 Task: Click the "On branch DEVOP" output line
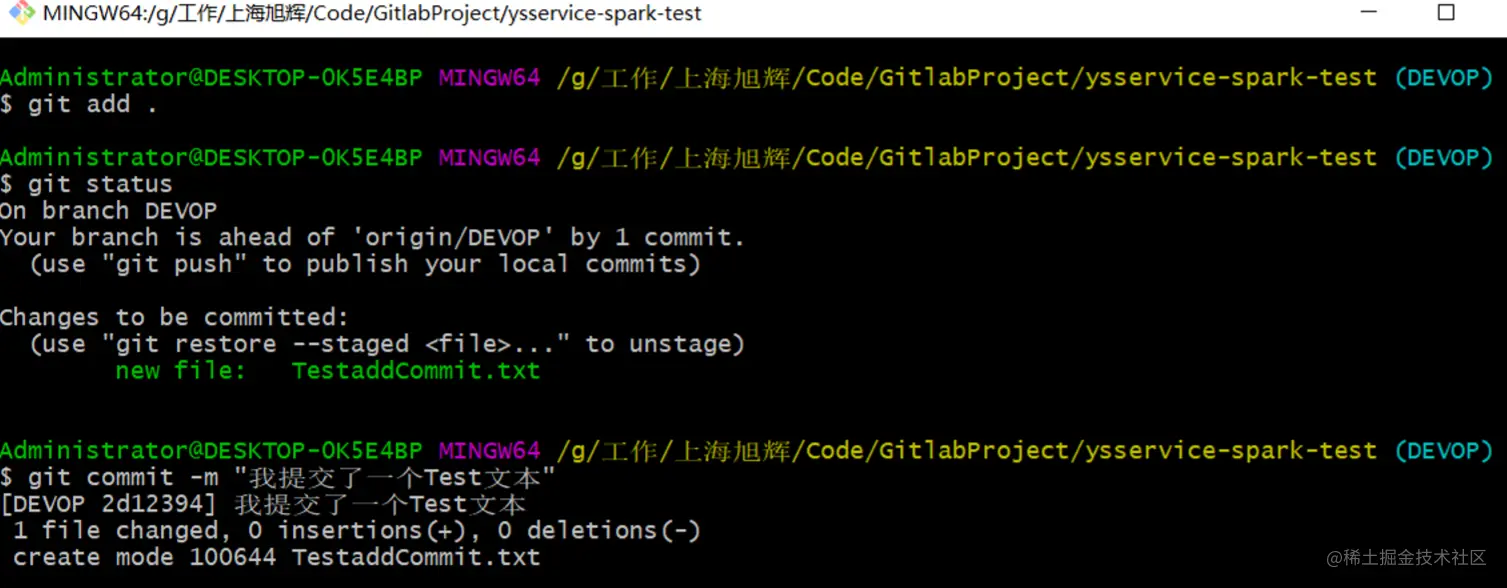pyautogui.click(x=108, y=211)
